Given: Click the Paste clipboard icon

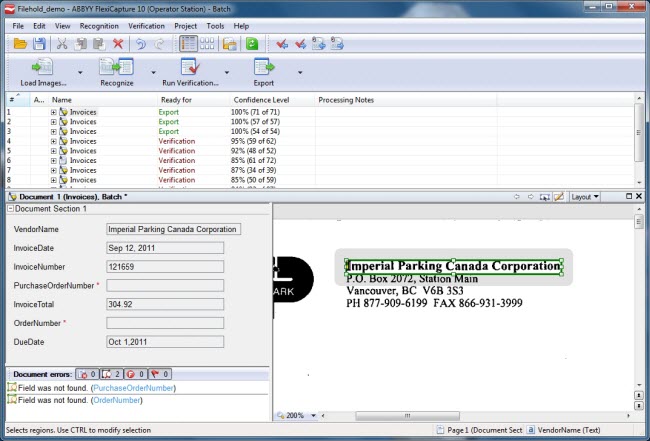Looking at the screenshot, I should pos(99,44).
